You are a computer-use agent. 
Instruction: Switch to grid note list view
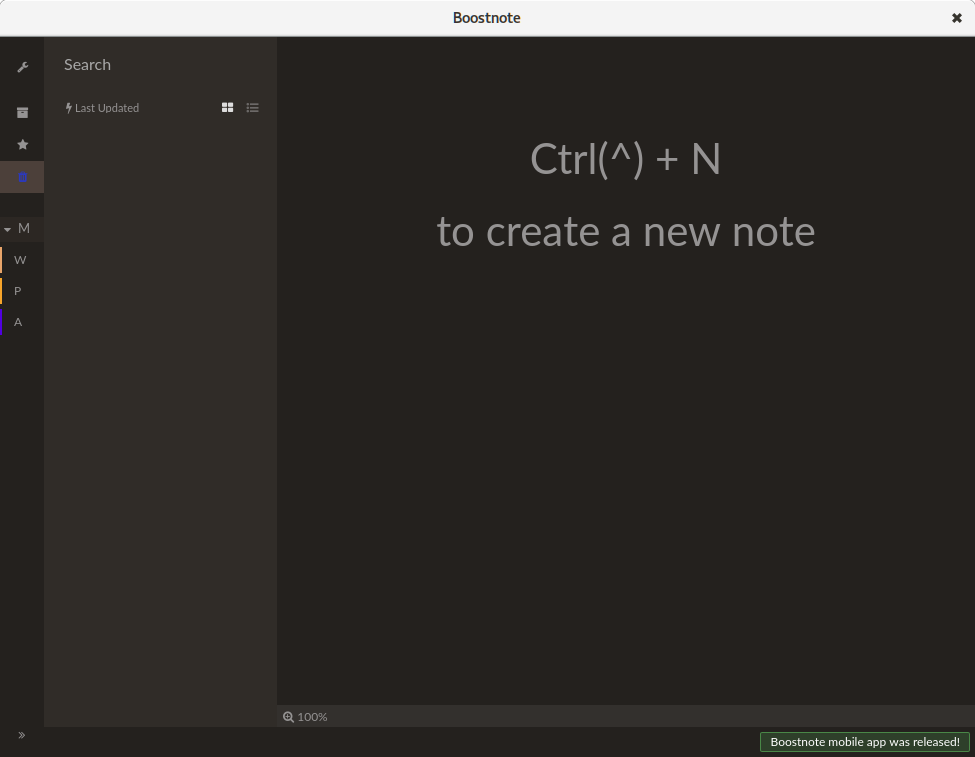point(228,108)
